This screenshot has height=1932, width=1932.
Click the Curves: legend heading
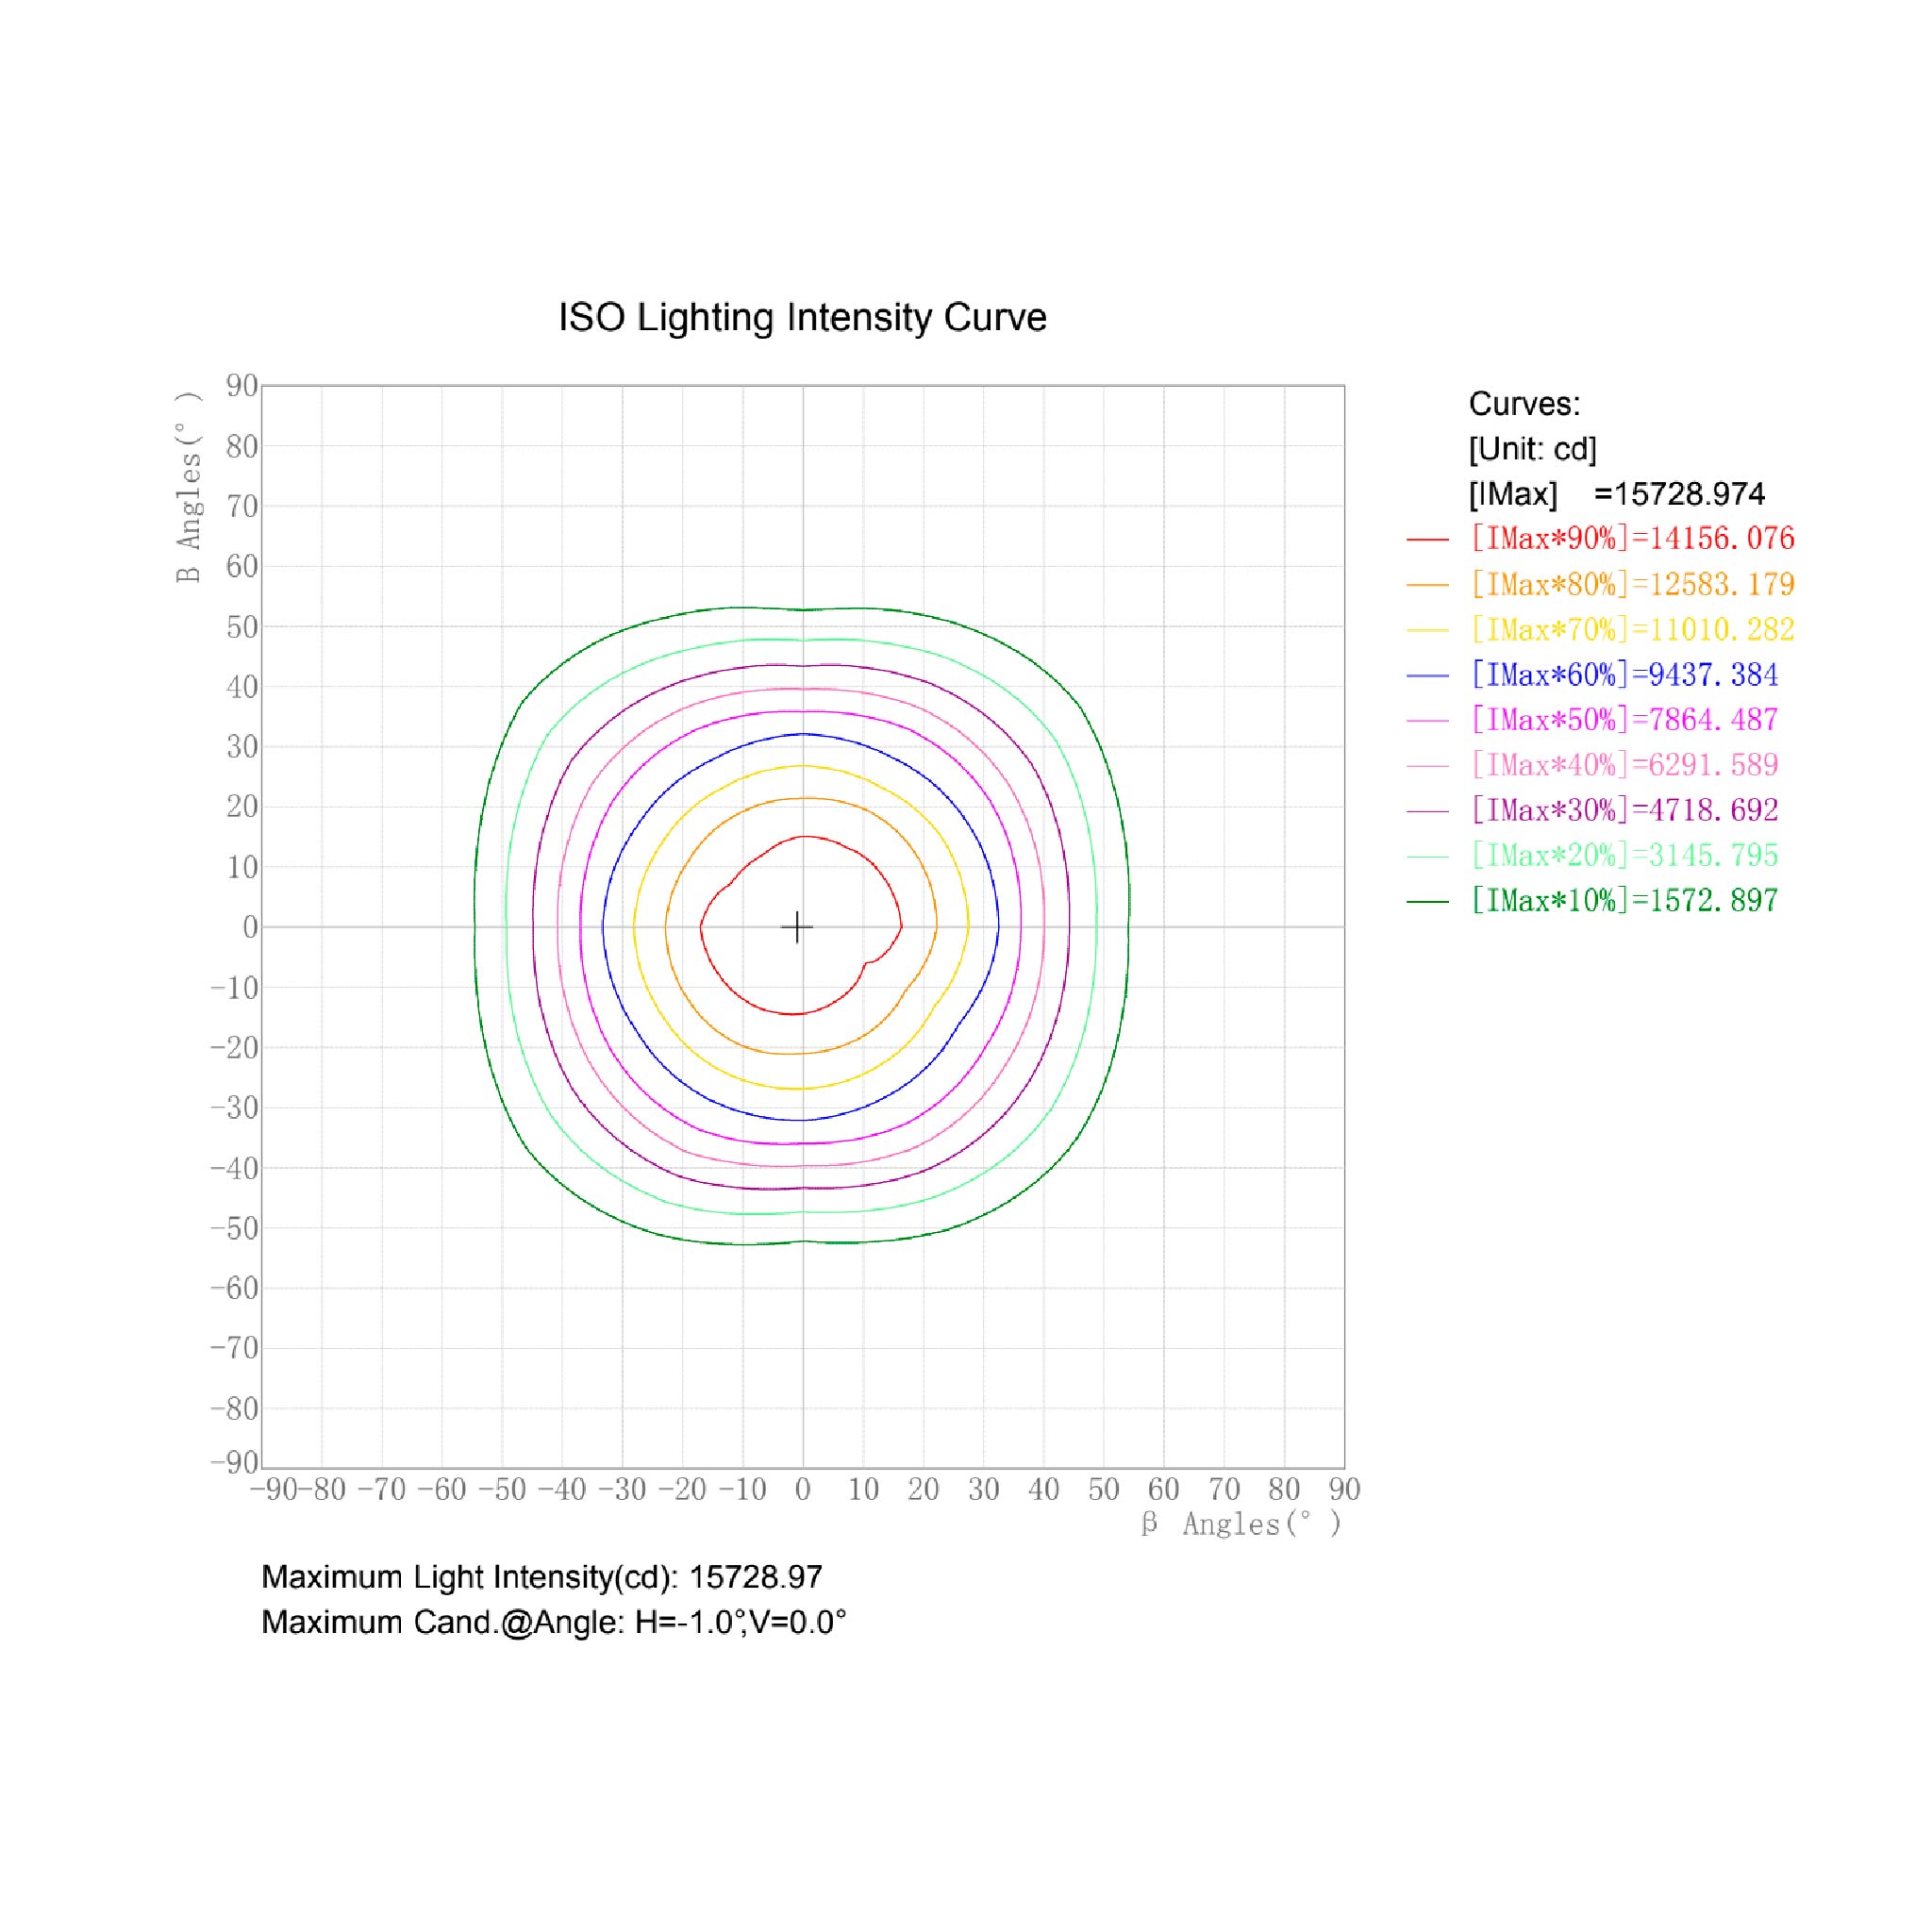point(1524,404)
